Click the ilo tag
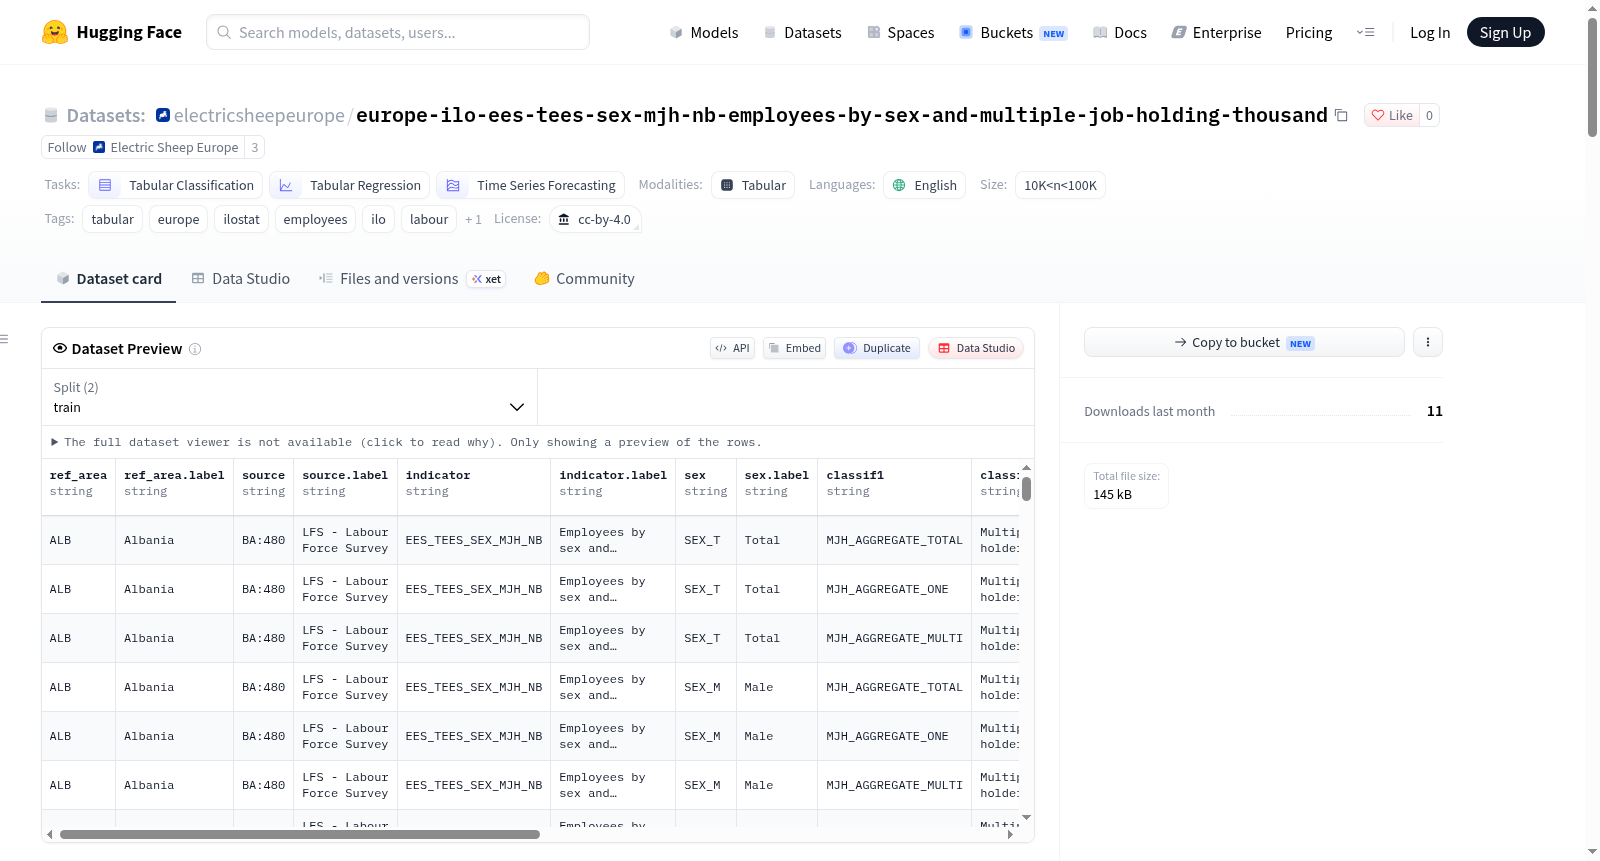Screen dimensions: 1600x861 point(378,219)
